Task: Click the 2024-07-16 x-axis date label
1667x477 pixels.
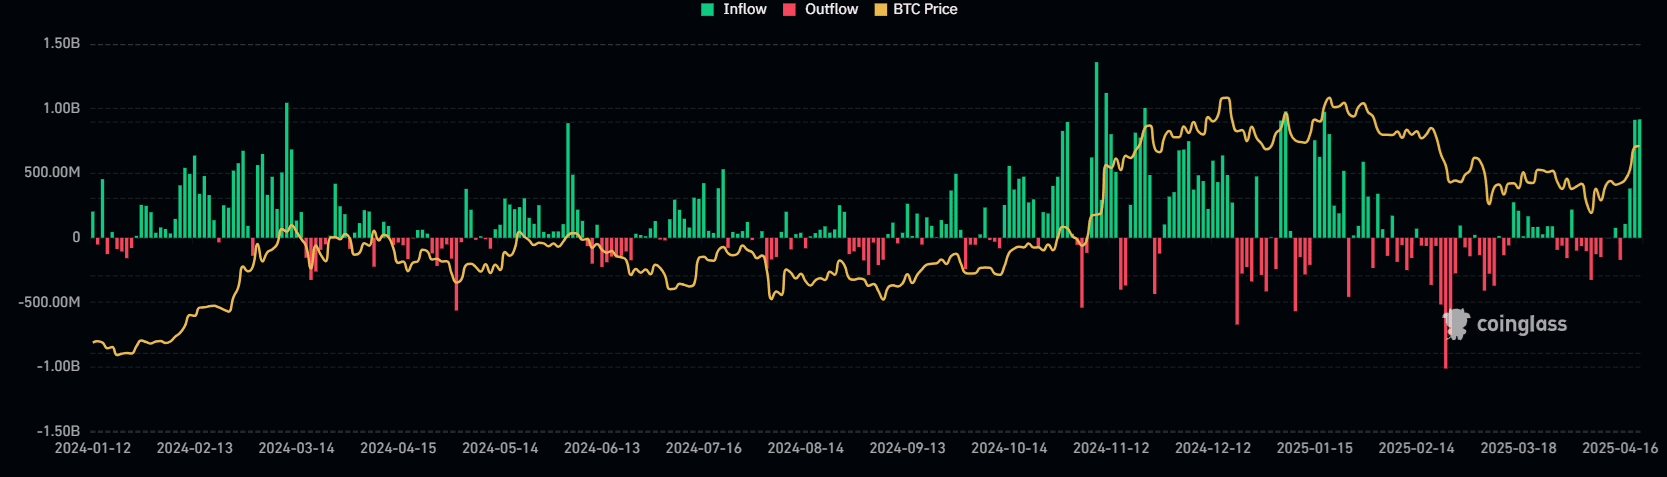Action: coord(703,448)
